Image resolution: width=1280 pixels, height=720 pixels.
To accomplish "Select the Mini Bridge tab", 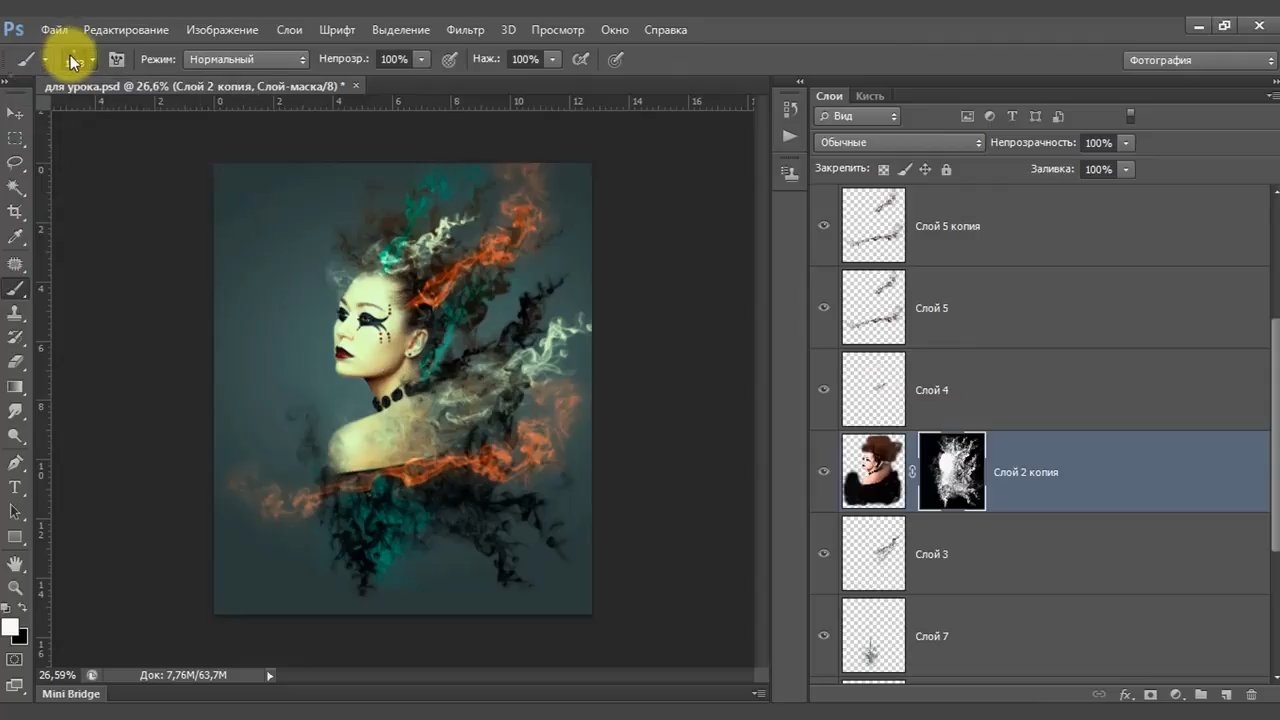I will [70, 694].
